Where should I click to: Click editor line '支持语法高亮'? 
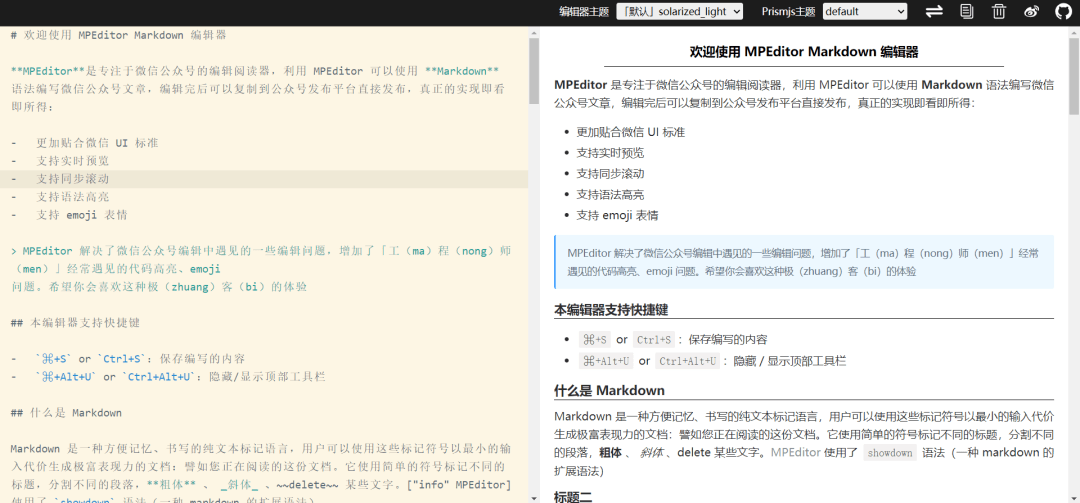coord(60,196)
